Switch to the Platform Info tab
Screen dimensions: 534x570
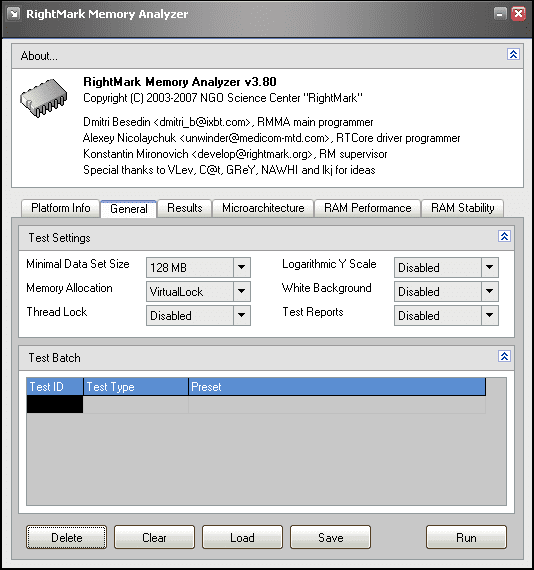coord(61,208)
